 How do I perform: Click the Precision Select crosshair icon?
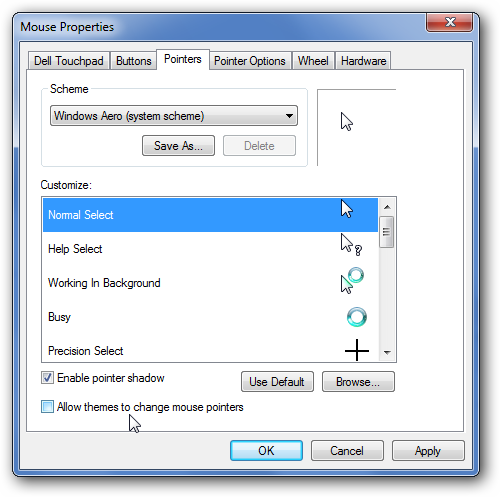tap(357, 350)
